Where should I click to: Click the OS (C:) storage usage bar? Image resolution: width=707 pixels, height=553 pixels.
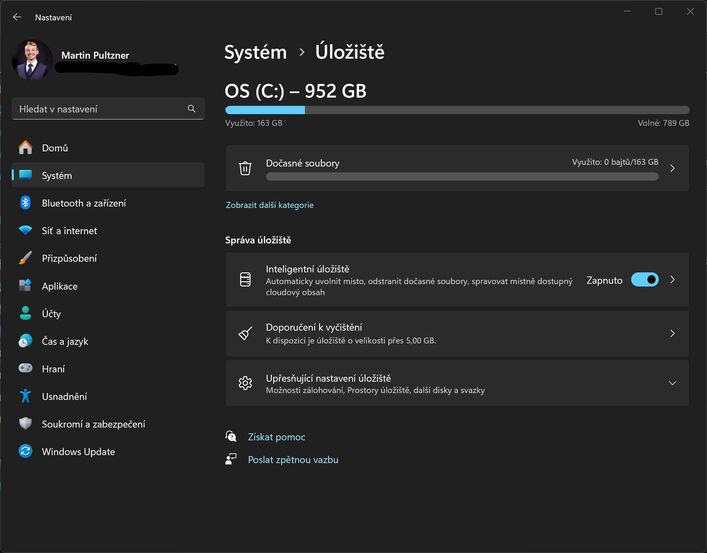457,110
